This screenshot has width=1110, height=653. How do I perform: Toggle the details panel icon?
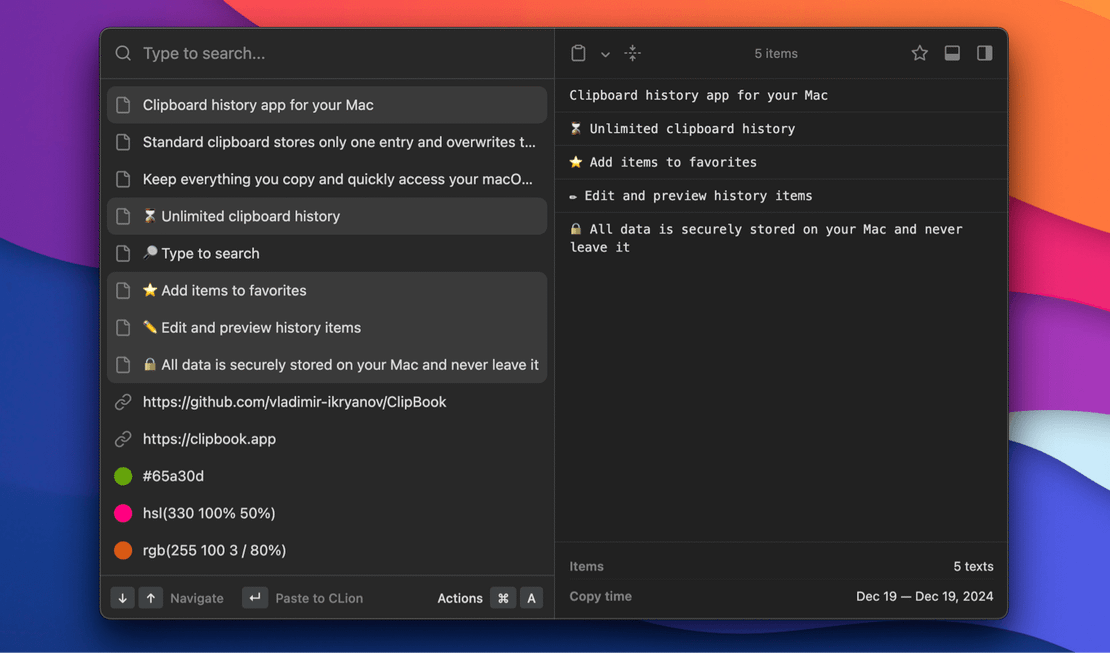click(952, 53)
